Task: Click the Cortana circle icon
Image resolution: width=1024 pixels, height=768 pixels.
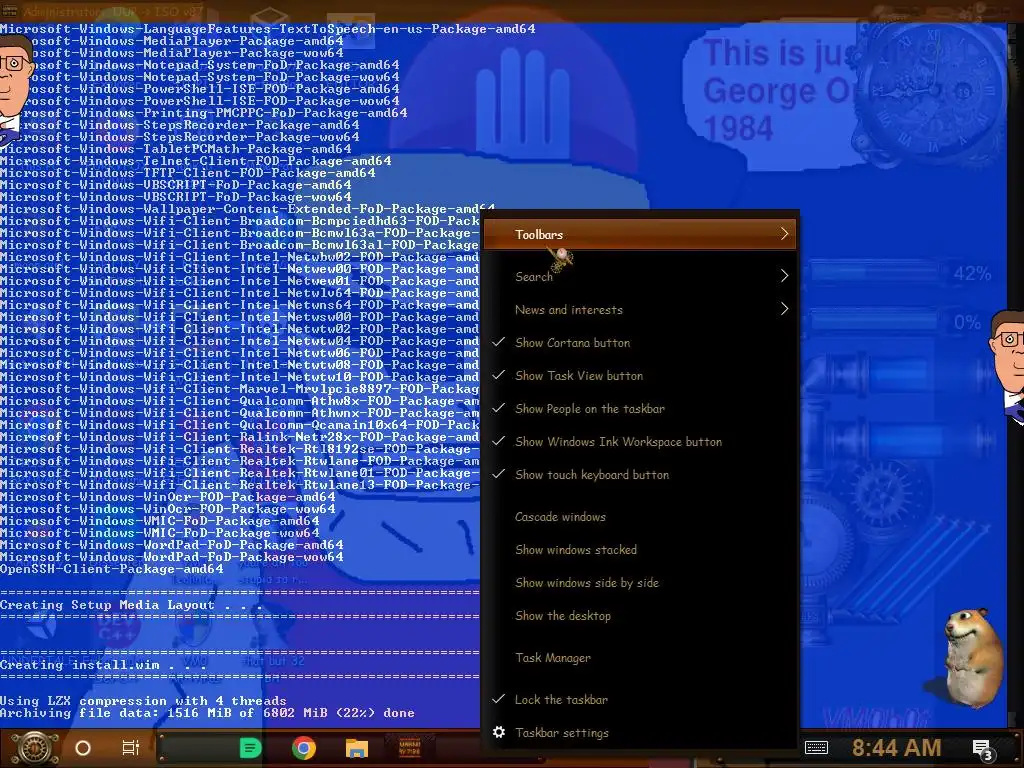Action: coord(83,748)
